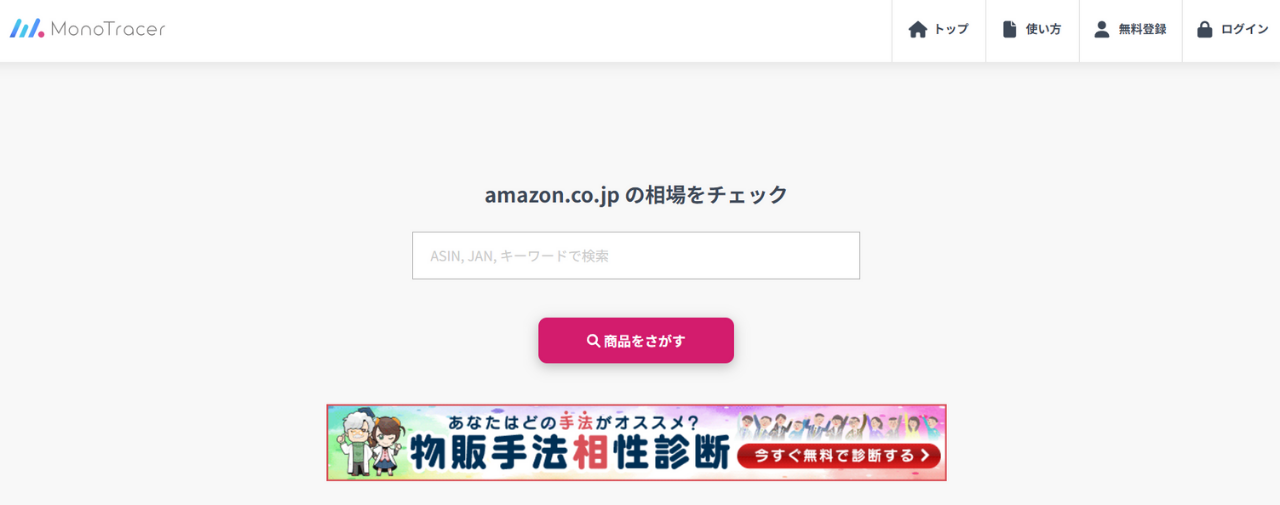Click the MonoTracer striped logo icon
1280x505 pixels.
coord(27,29)
